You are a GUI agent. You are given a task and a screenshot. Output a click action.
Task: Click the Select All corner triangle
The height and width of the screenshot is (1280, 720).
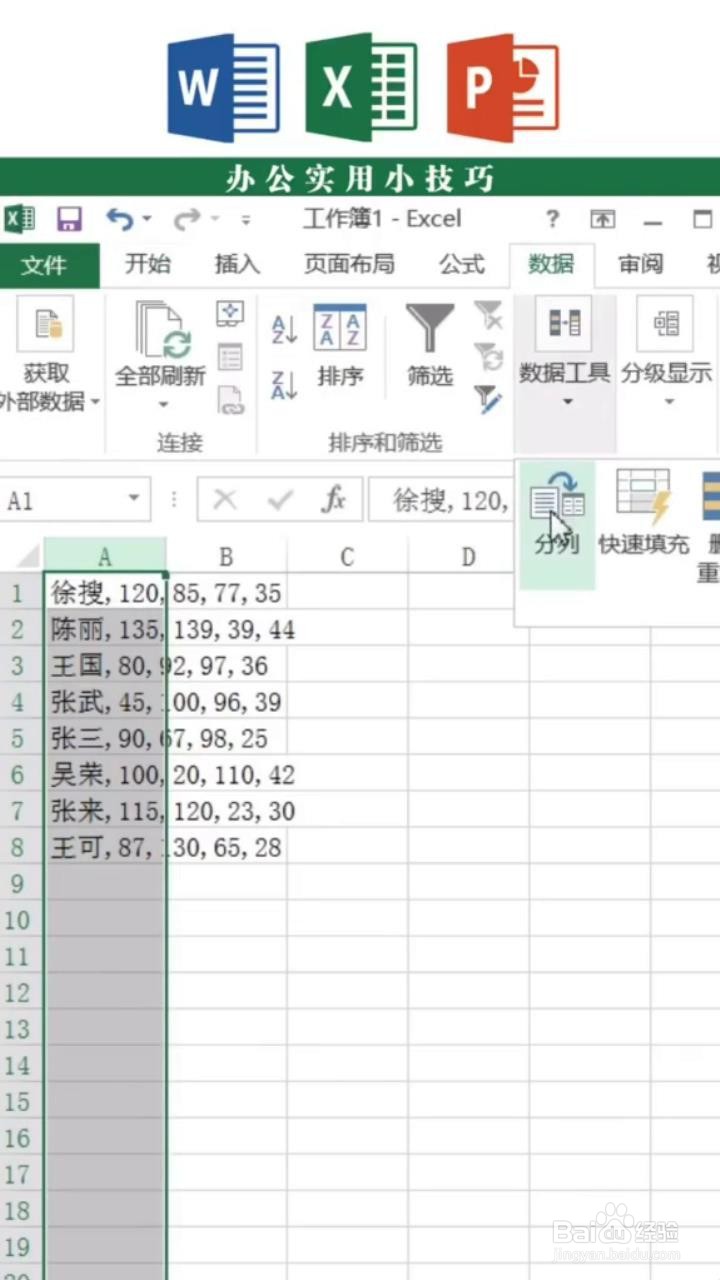click(x=27, y=556)
